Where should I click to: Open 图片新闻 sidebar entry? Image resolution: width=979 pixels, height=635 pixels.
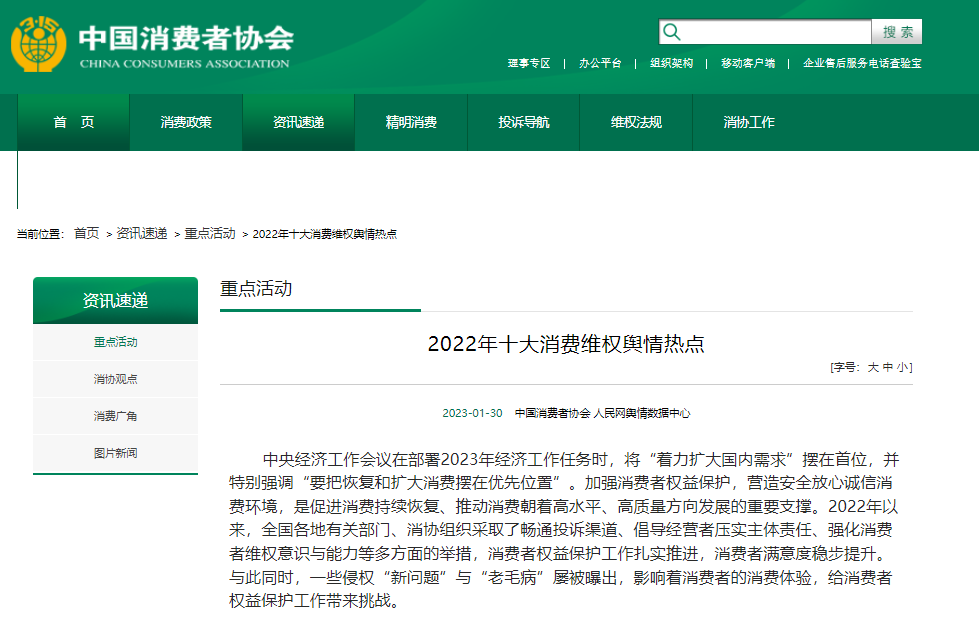tap(115, 453)
